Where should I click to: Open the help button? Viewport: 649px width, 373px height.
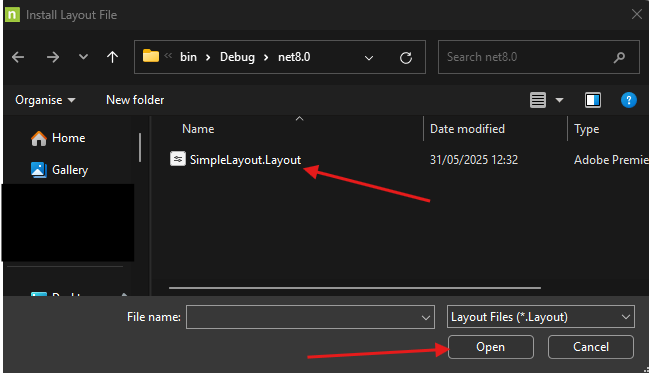628,100
